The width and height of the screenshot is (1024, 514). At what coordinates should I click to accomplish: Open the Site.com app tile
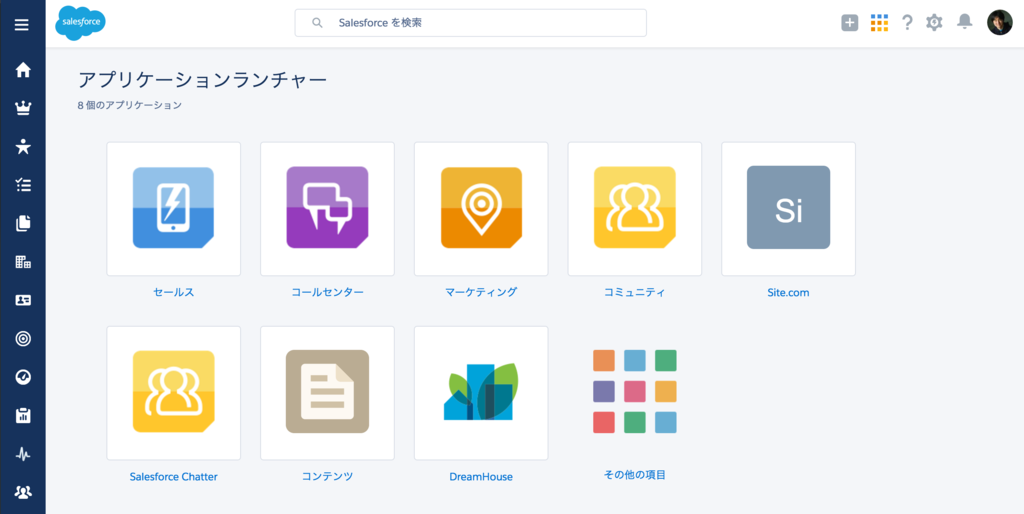pos(788,209)
